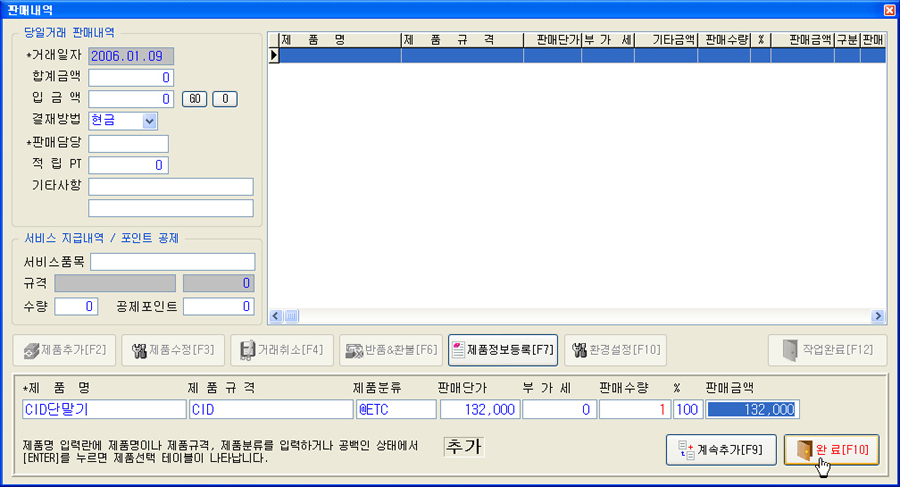
Task: Click the 계속추가[F9] button
Action: (x=721, y=450)
